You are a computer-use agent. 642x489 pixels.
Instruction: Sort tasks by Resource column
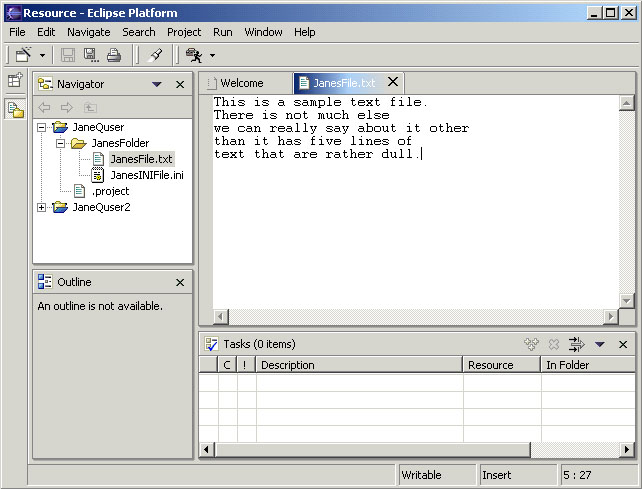[502, 364]
